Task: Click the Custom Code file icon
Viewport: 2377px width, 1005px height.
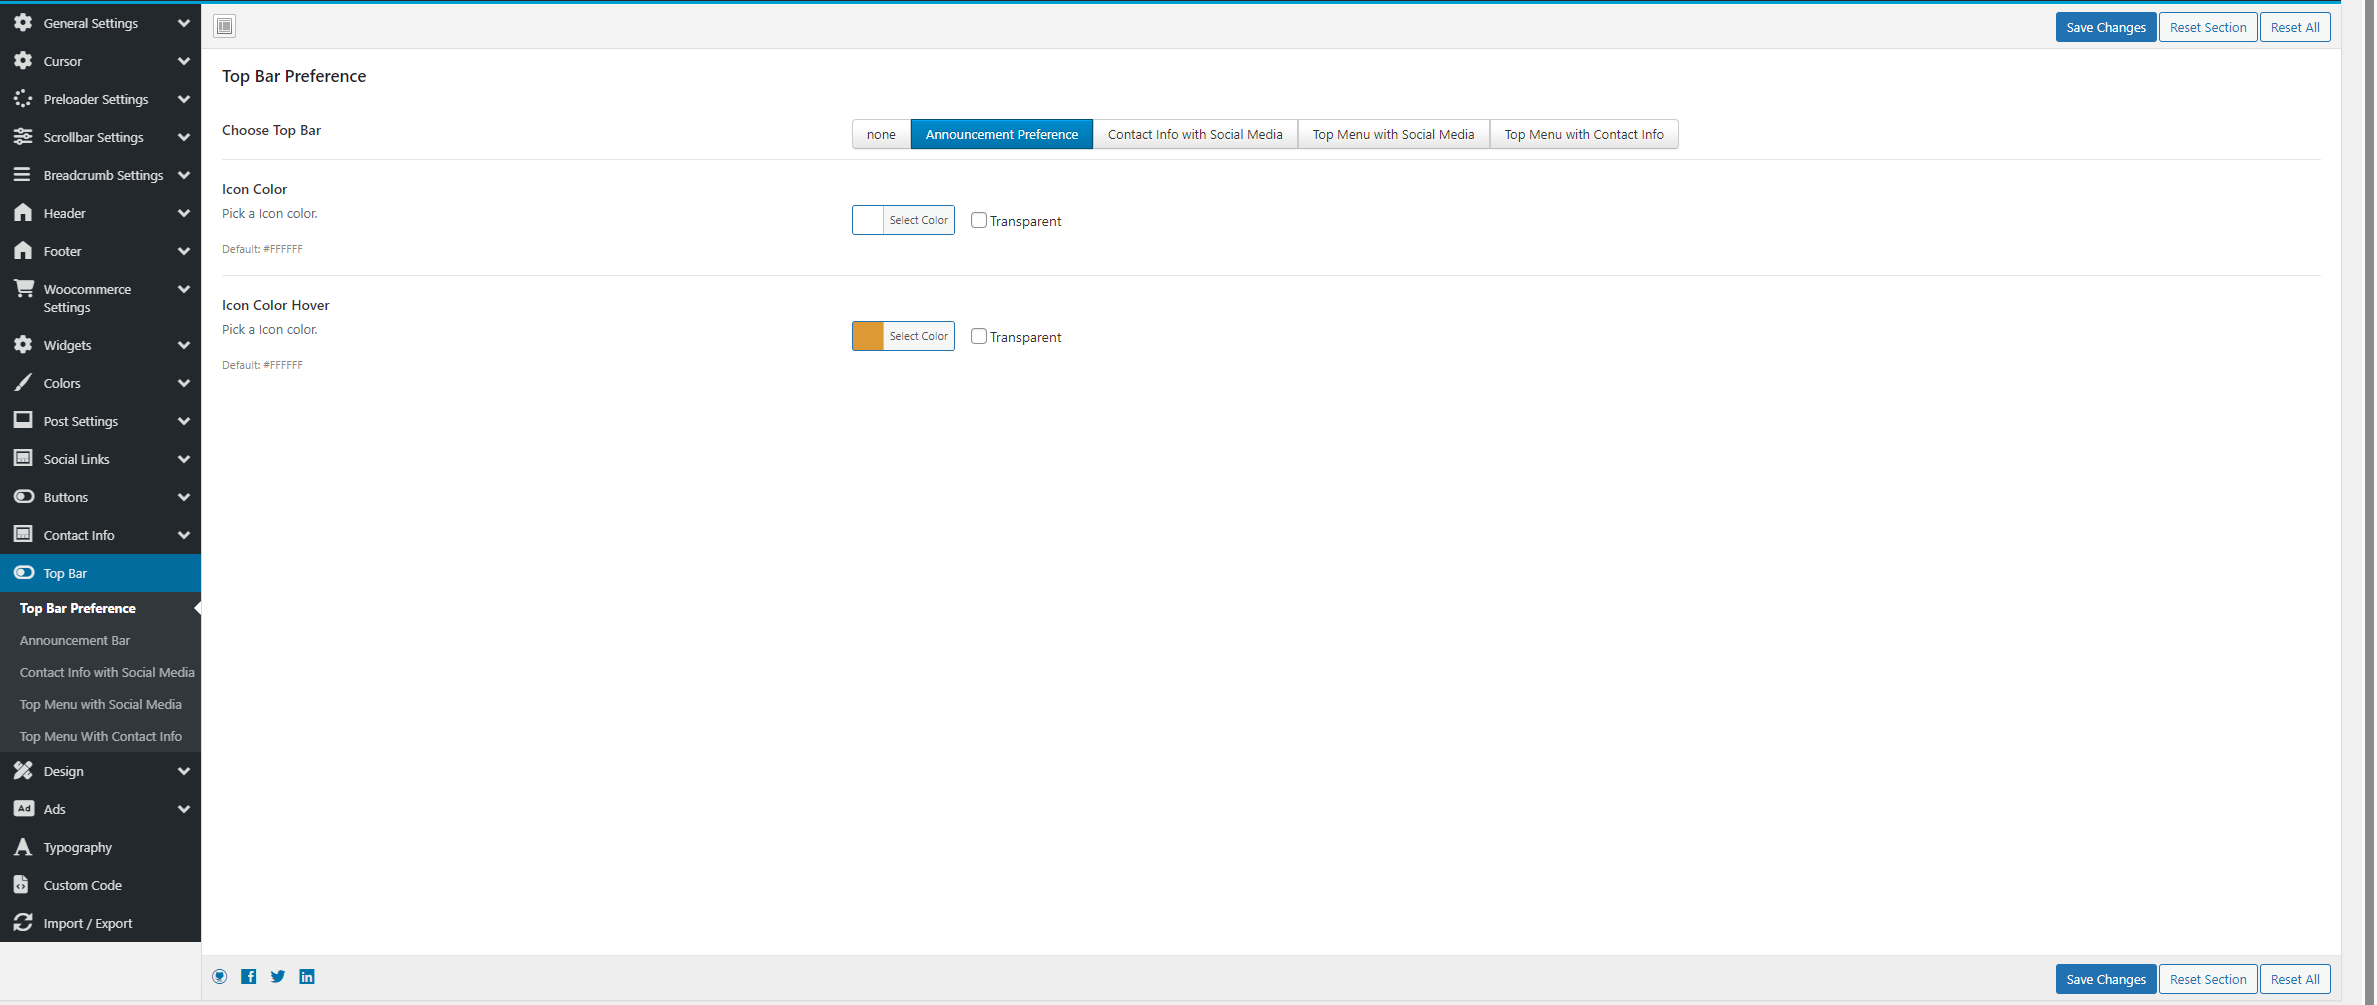Action: (x=22, y=885)
